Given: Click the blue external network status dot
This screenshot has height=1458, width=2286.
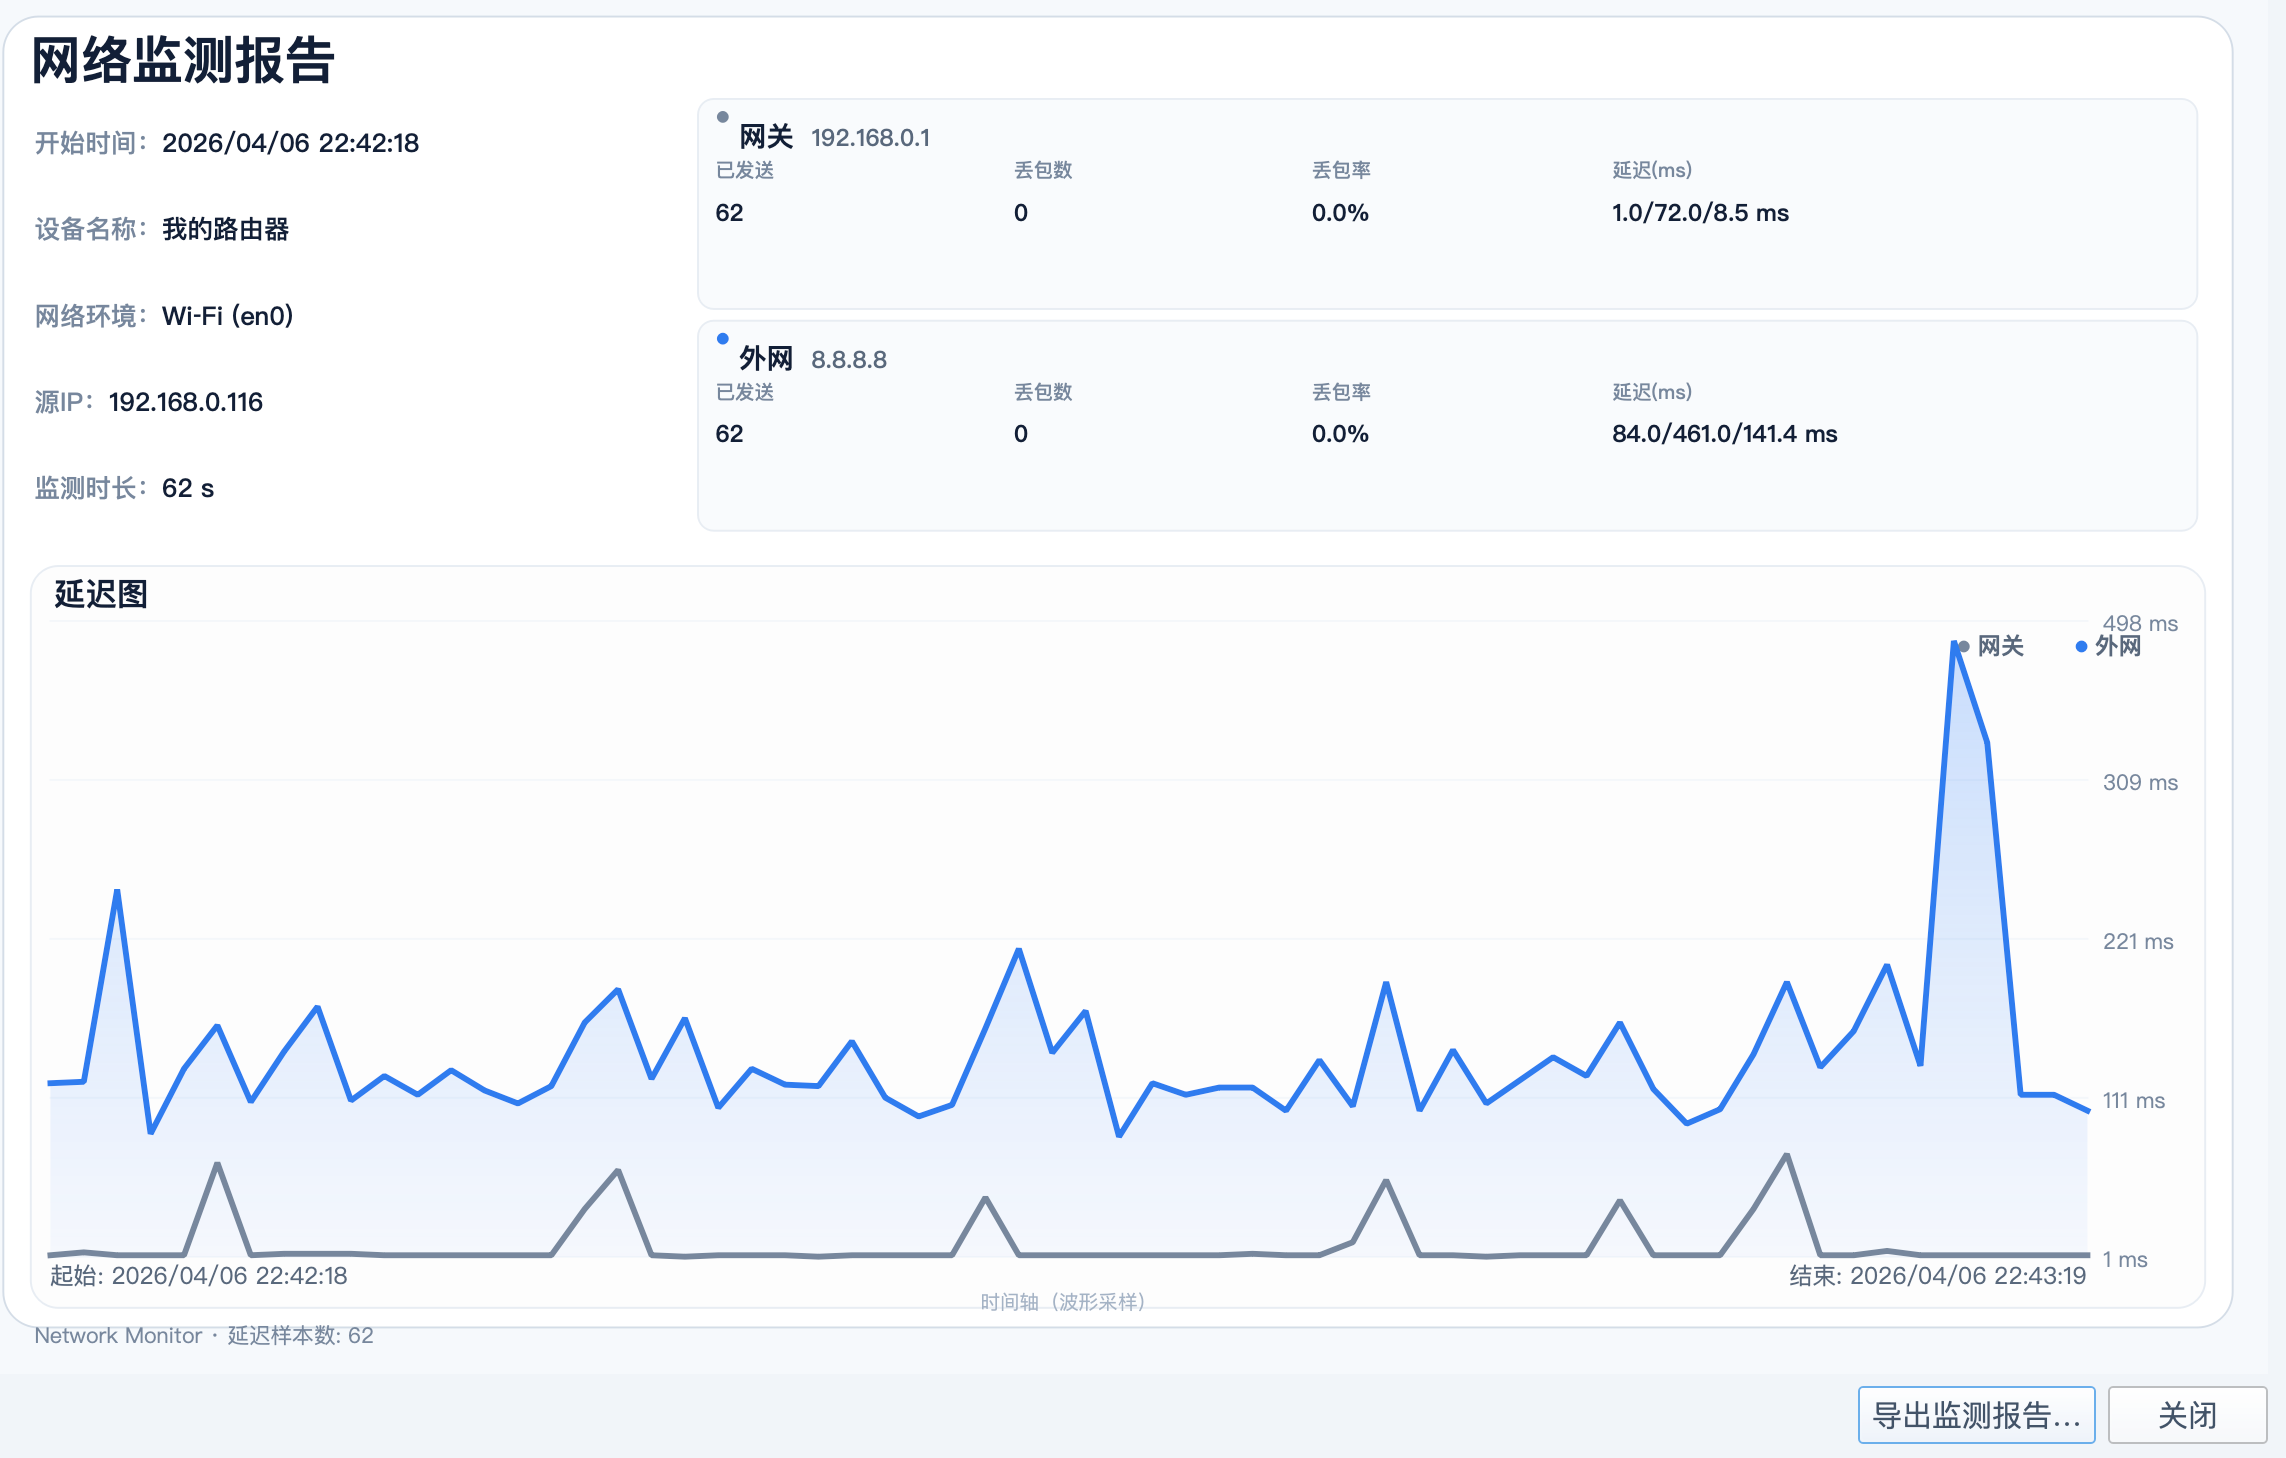Looking at the screenshot, I should click(x=722, y=339).
